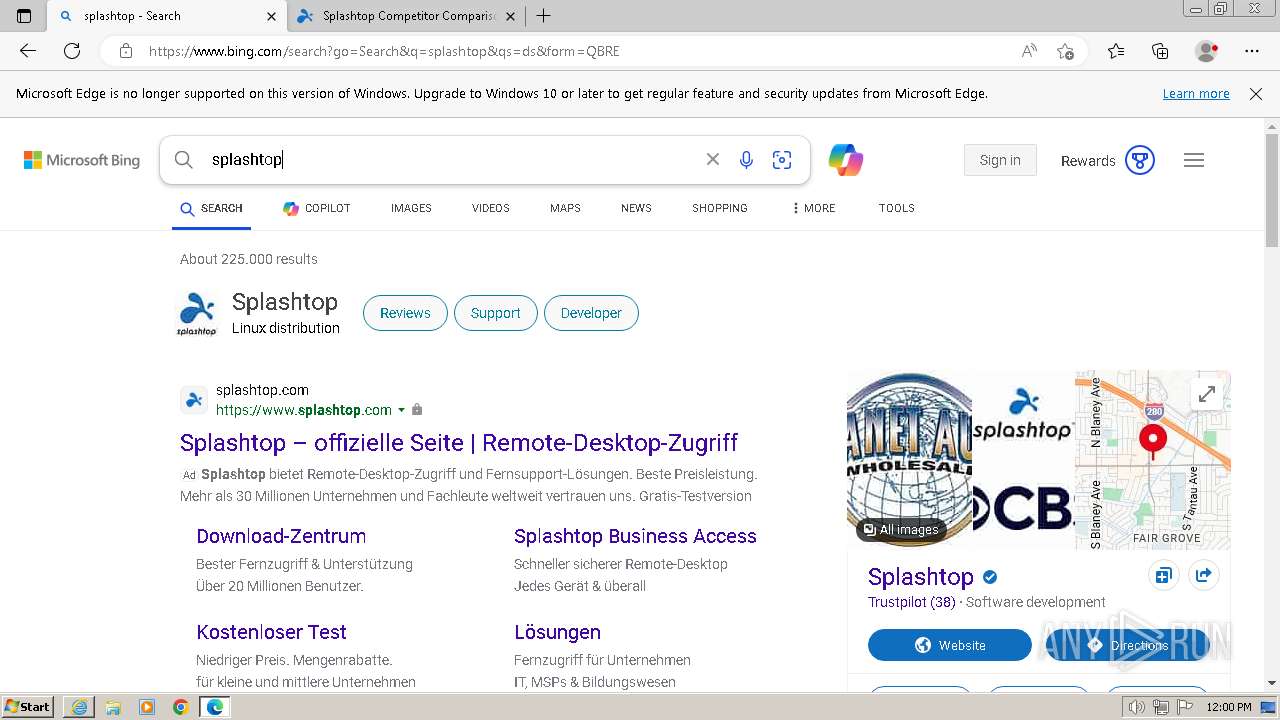Switch to the MAPS tab
Viewport: 1280px width, 720px height.
click(x=565, y=208)
